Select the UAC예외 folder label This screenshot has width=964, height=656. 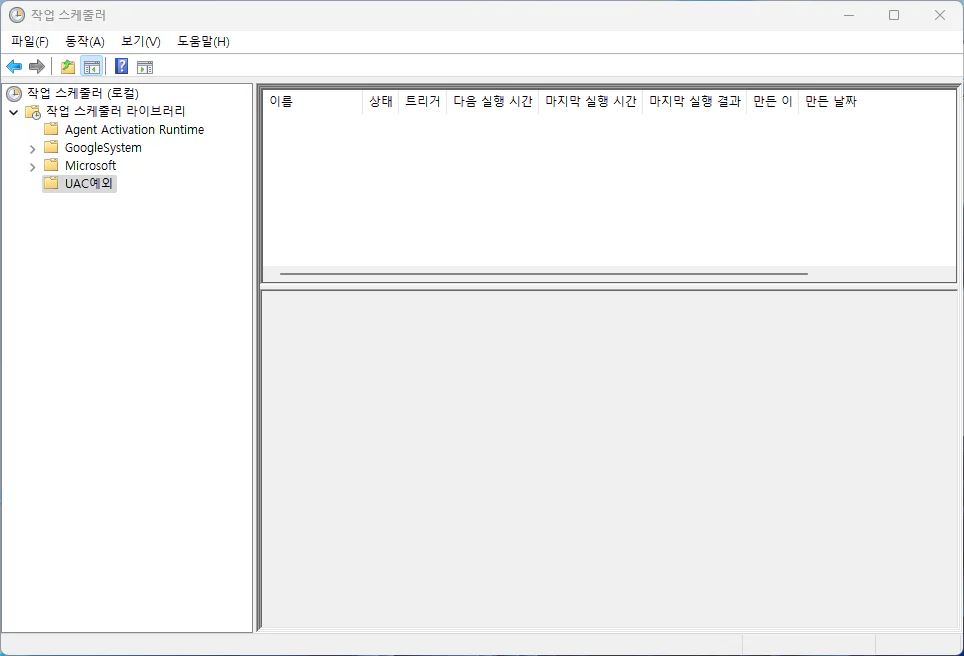click(x=89, y=183)
